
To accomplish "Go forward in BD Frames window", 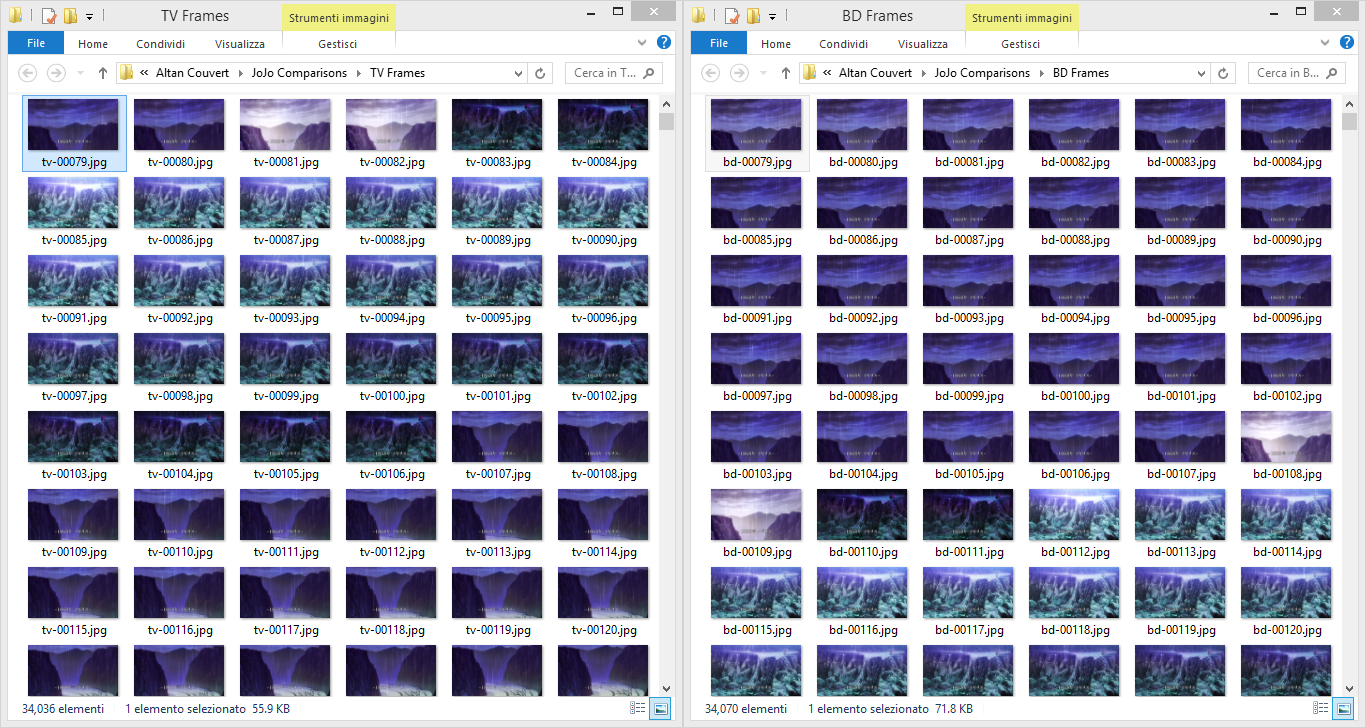I will 739,73.
